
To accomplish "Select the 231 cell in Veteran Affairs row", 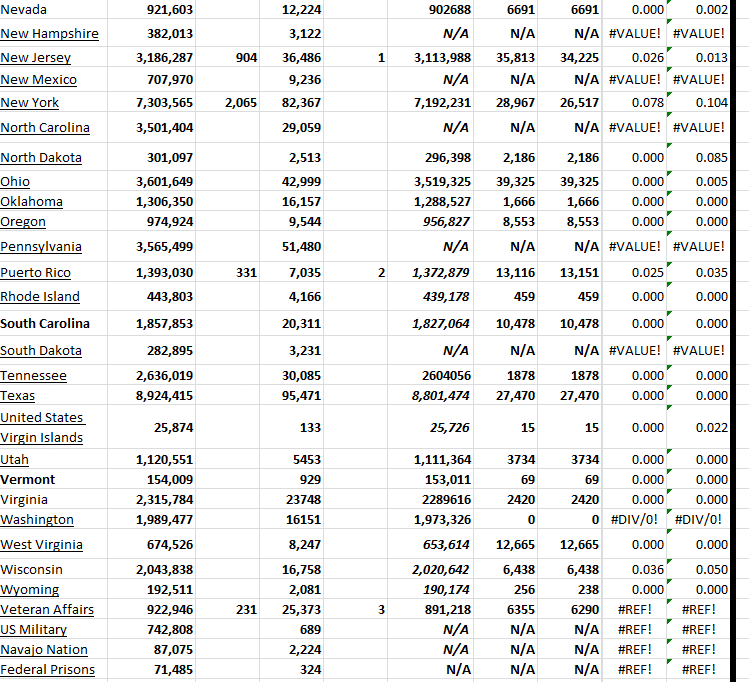I will 227,609.
